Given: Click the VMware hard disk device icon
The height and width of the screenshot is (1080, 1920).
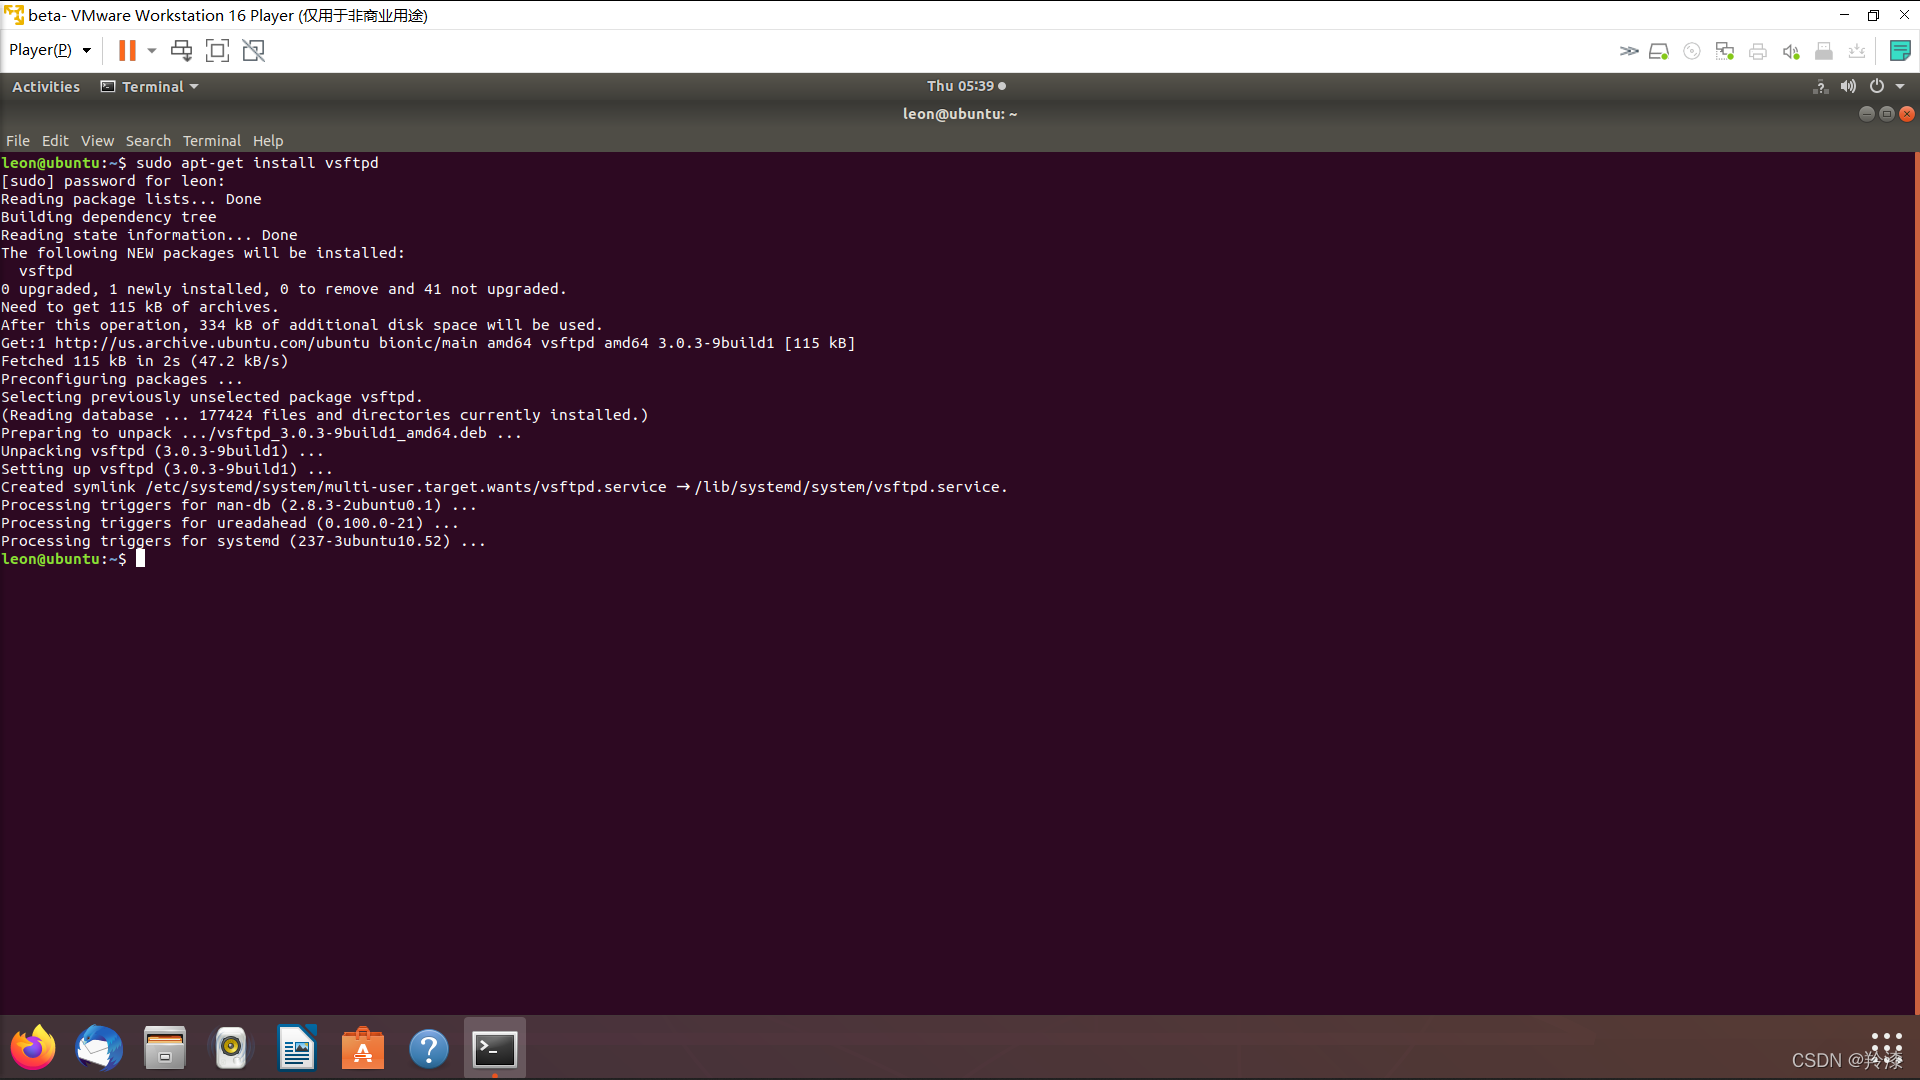Looking at the screenshot, I should pyautogui.click(x=1659, y=51).
